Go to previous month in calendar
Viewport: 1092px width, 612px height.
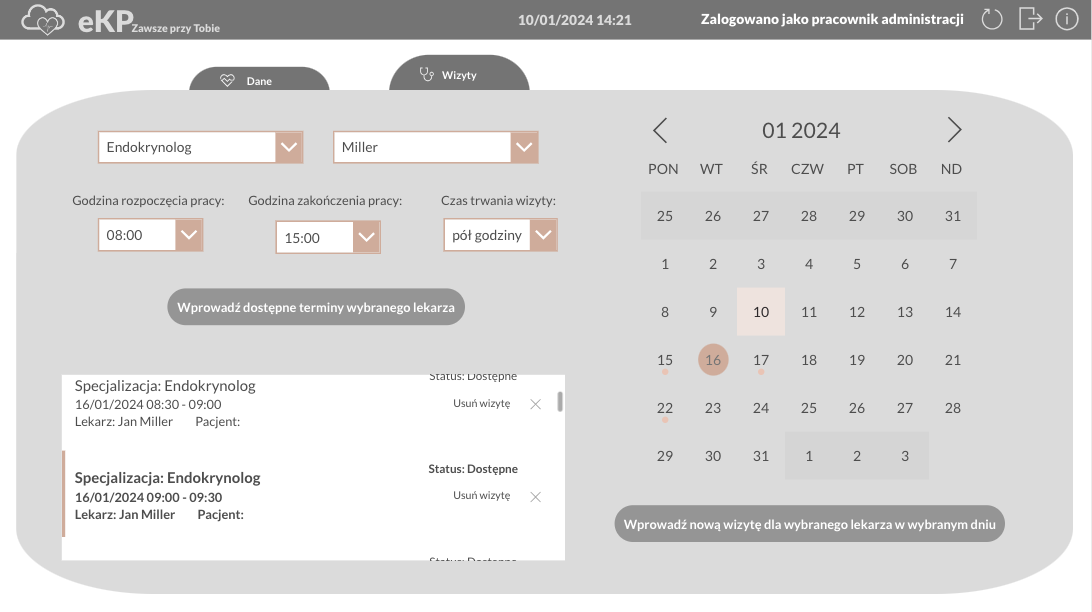pos(660,130)
